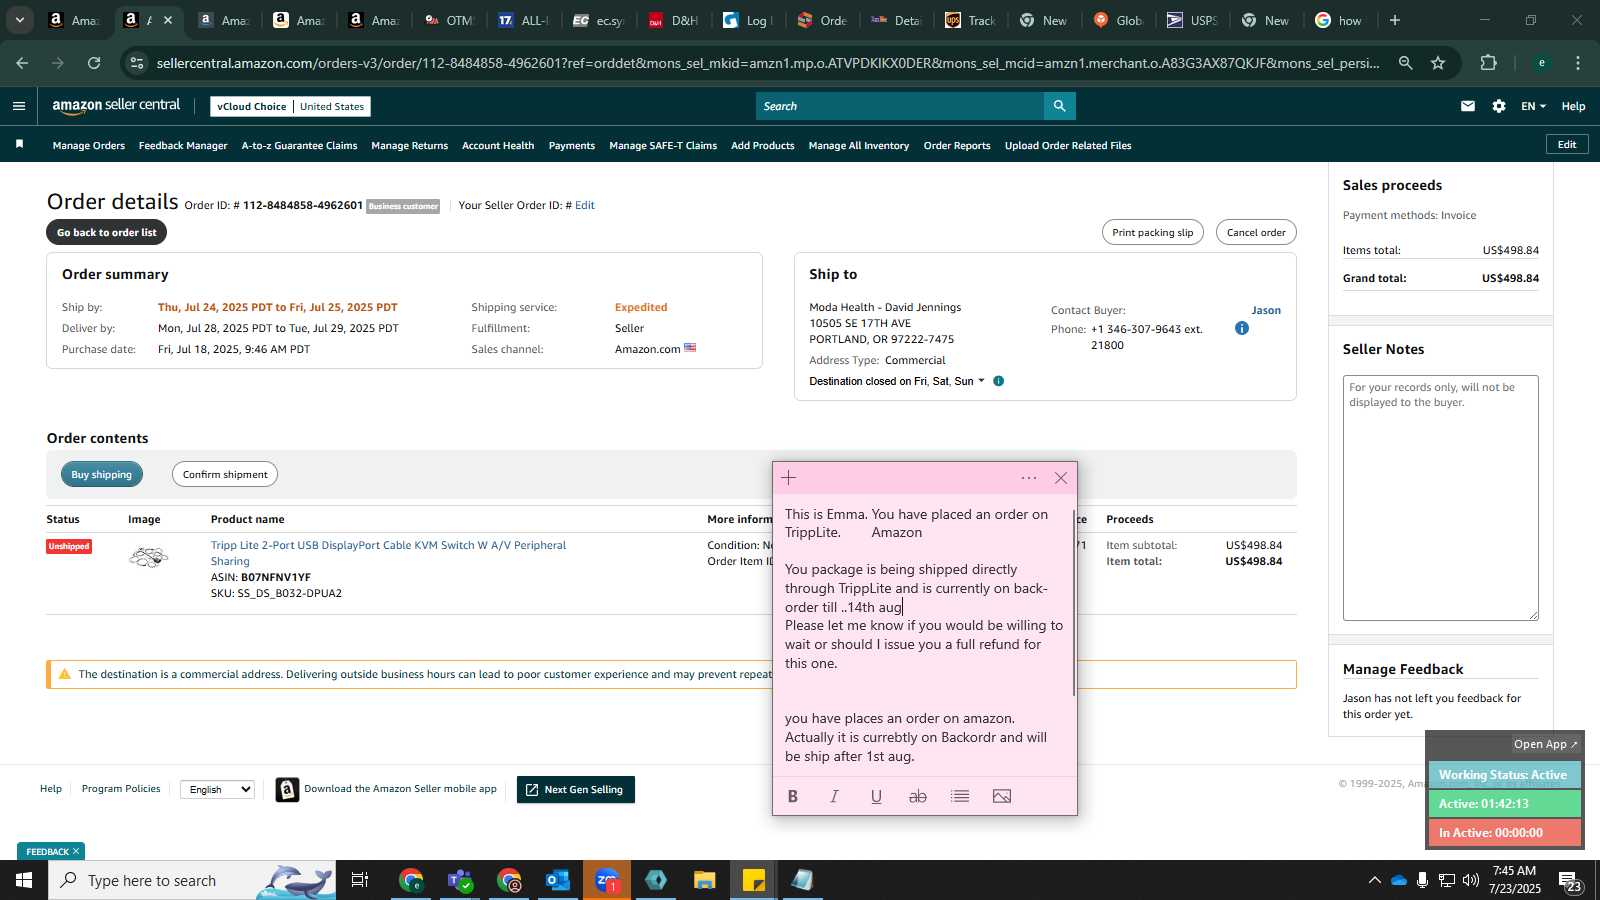
Task: Open Sticky Notes taskbar icon
Action: (x=753, y=880)
